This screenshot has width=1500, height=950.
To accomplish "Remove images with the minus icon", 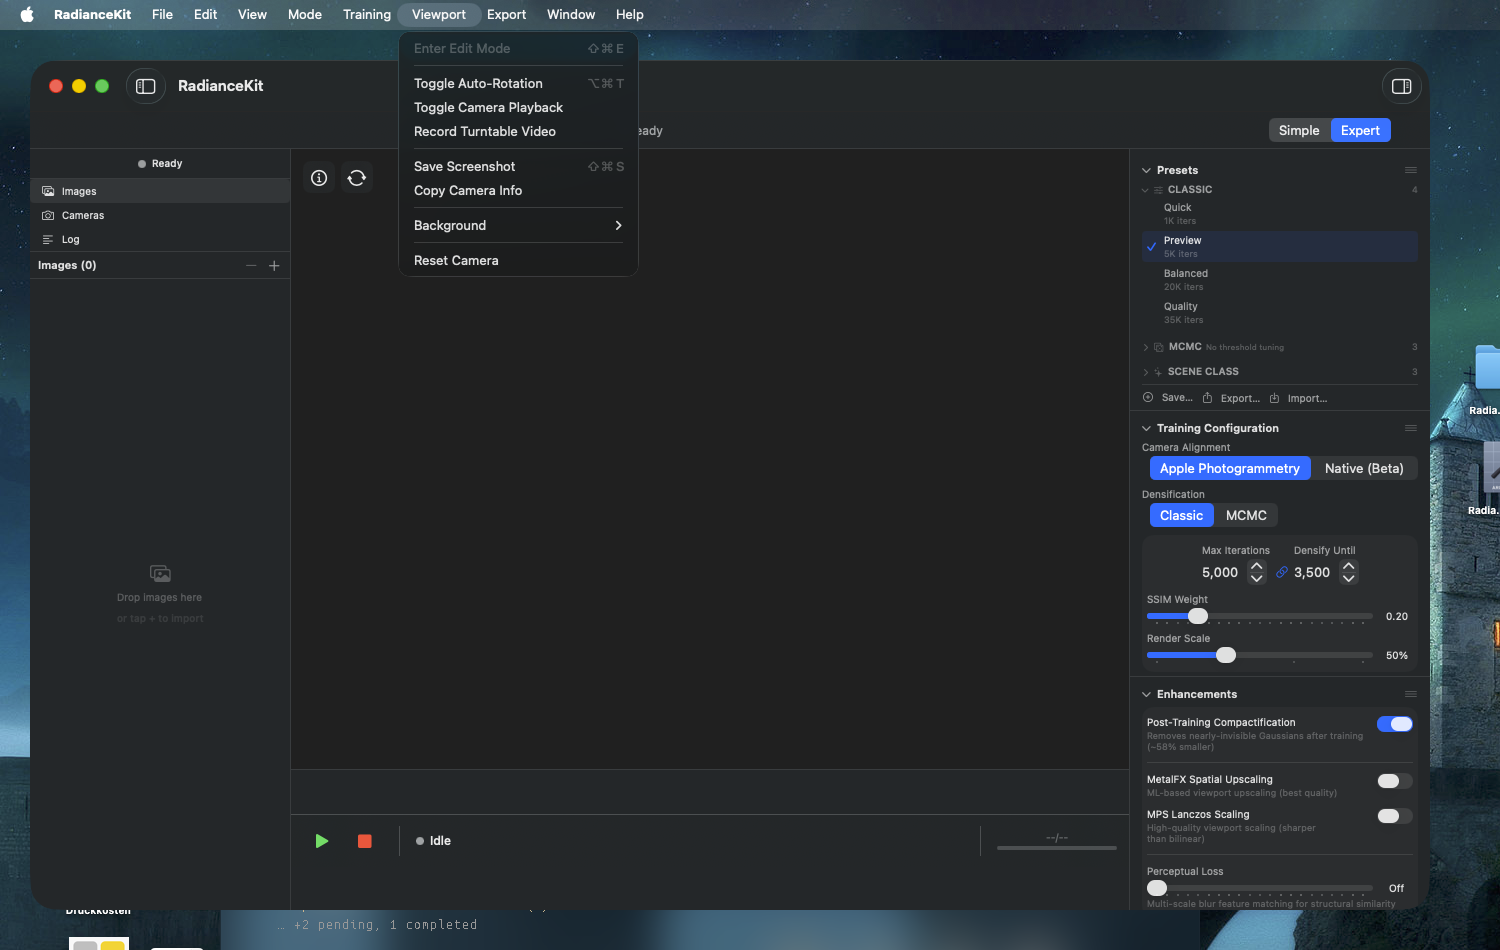I will 251,265.
